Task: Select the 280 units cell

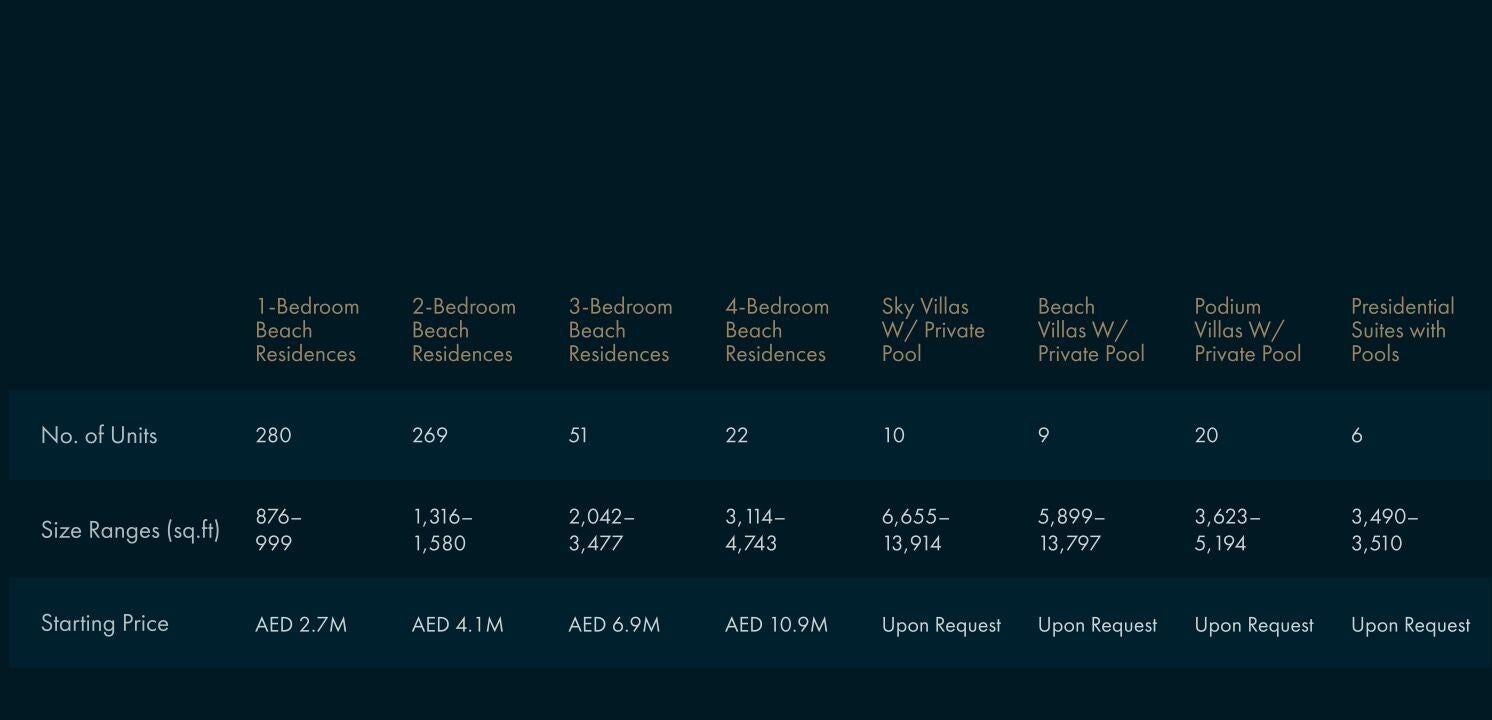Action: point(273,435)
